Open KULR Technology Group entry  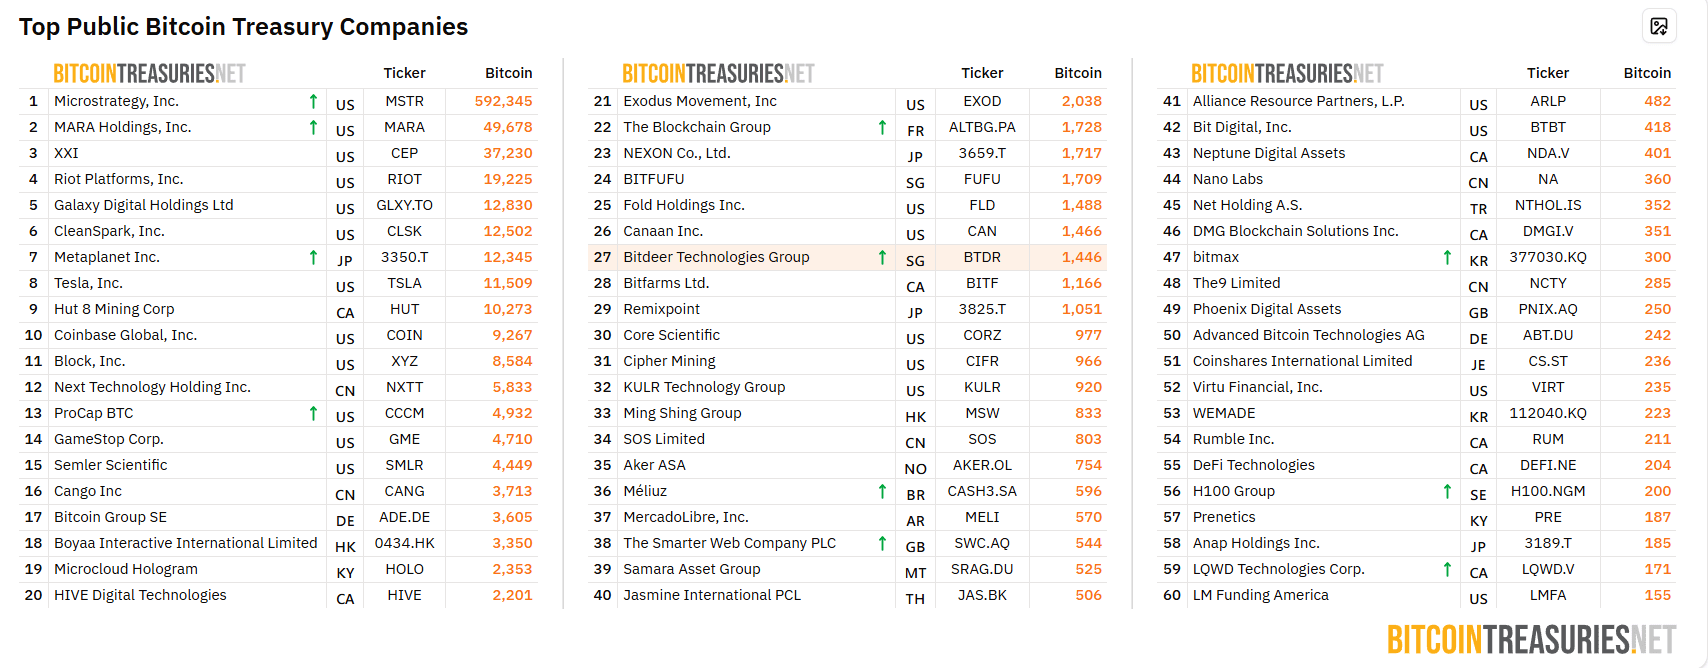(x=704, y=387)
